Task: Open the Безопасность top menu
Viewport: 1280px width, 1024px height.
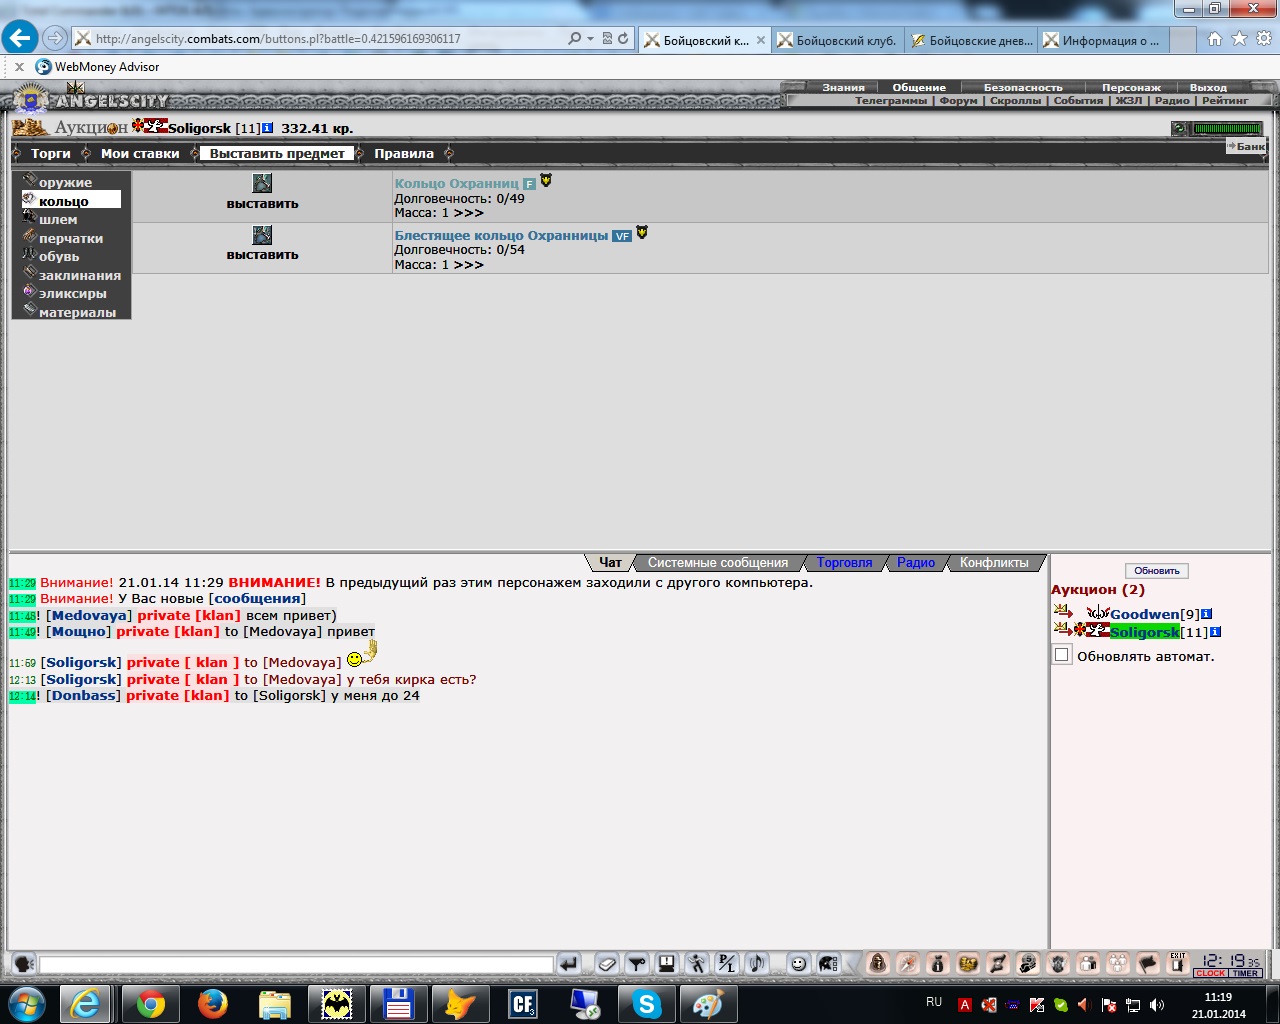Action: click(x=1023, y=87)
